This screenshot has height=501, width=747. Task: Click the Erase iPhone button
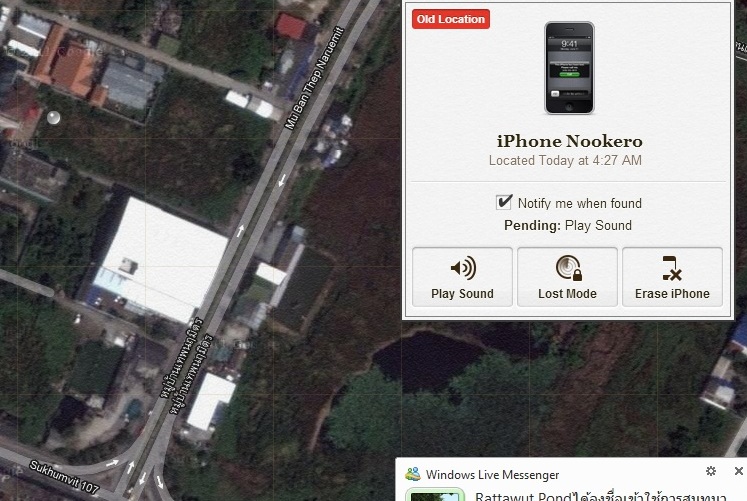point(672,277)
